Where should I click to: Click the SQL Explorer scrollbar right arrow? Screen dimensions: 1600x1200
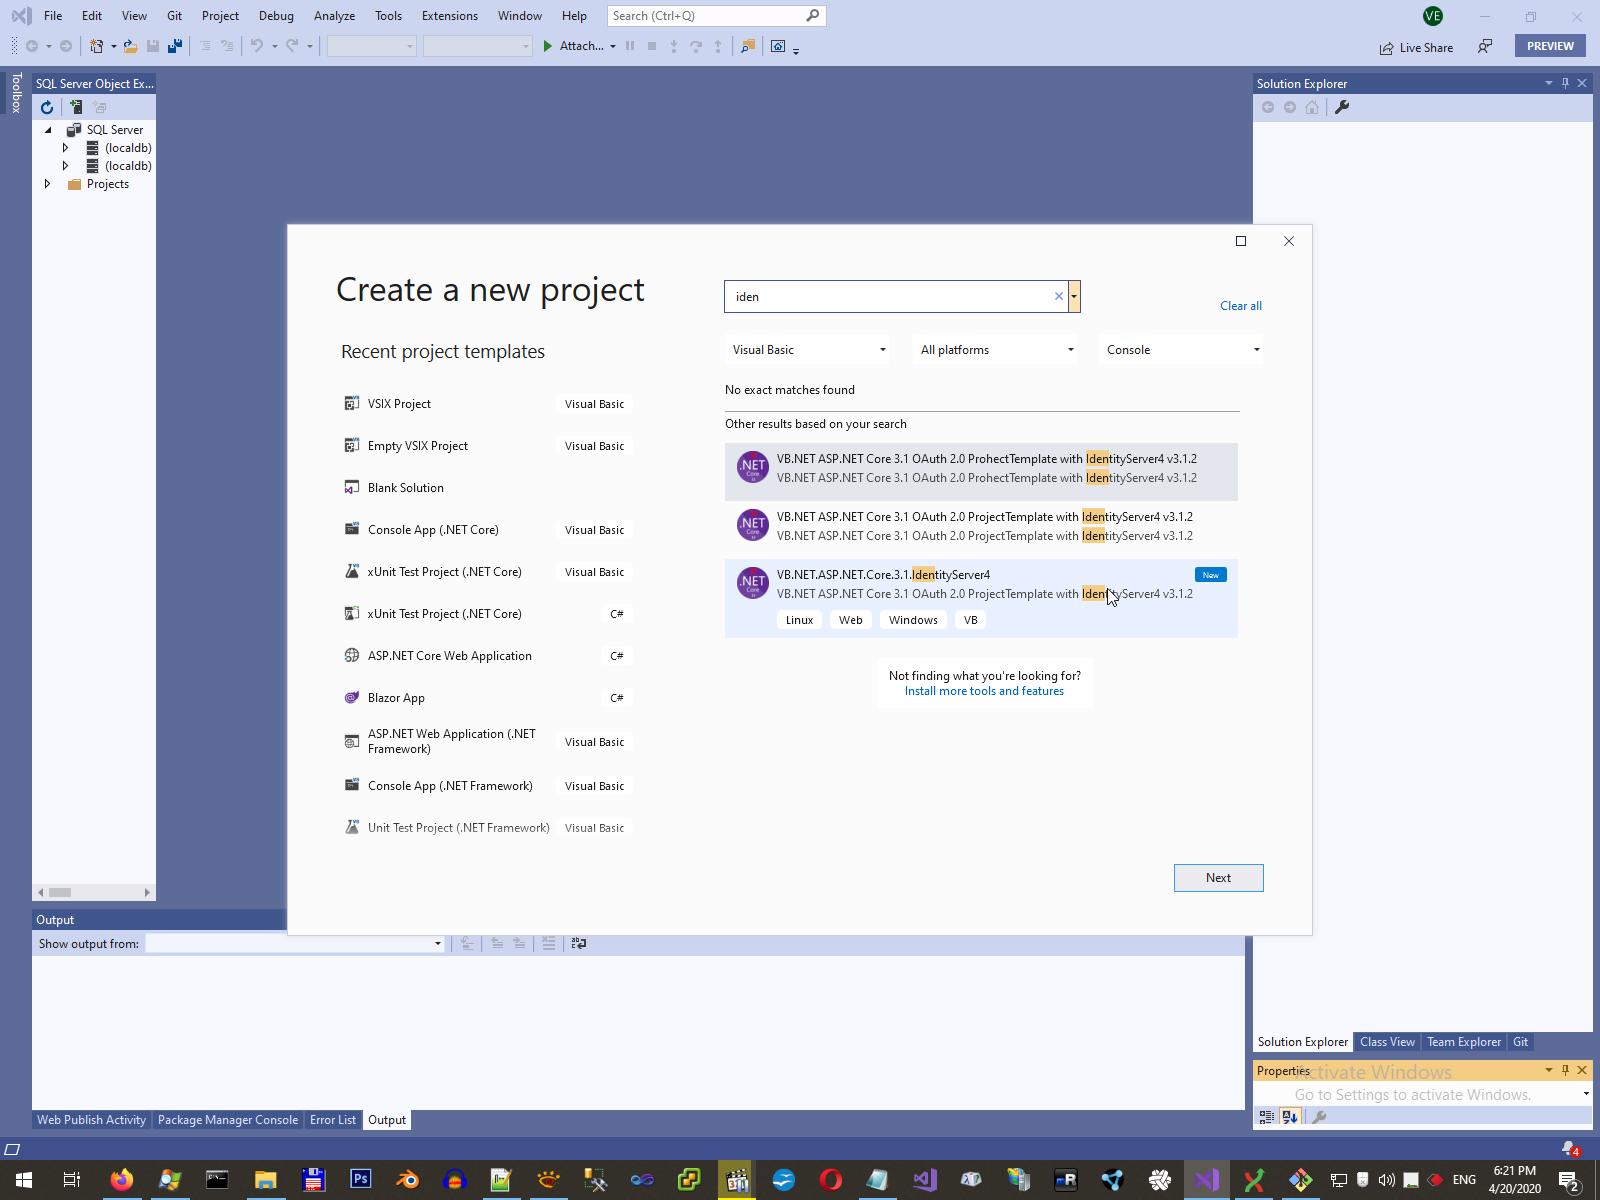point(147,892)
